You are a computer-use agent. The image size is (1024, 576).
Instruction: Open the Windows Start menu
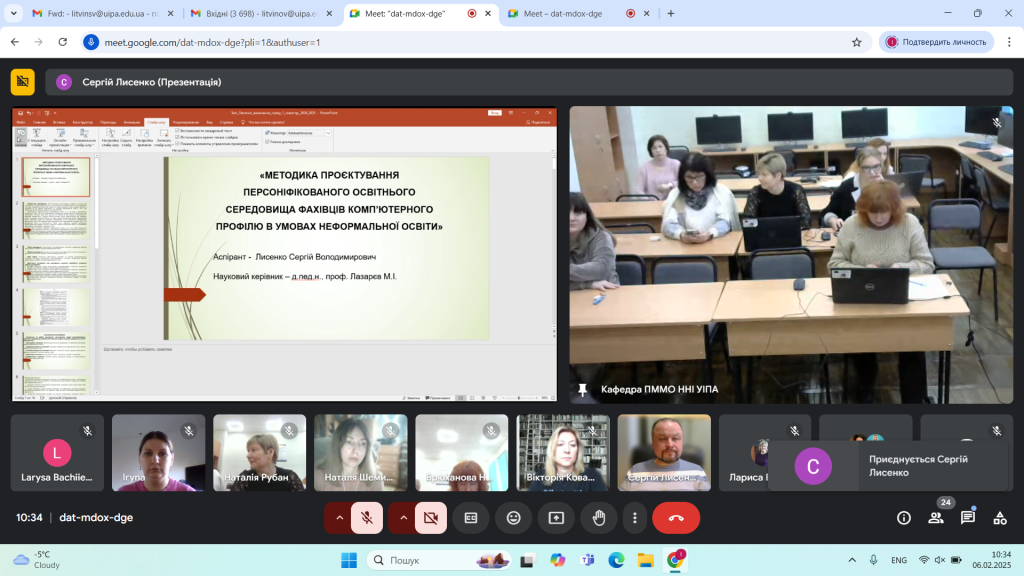click(x=349, y=560)
